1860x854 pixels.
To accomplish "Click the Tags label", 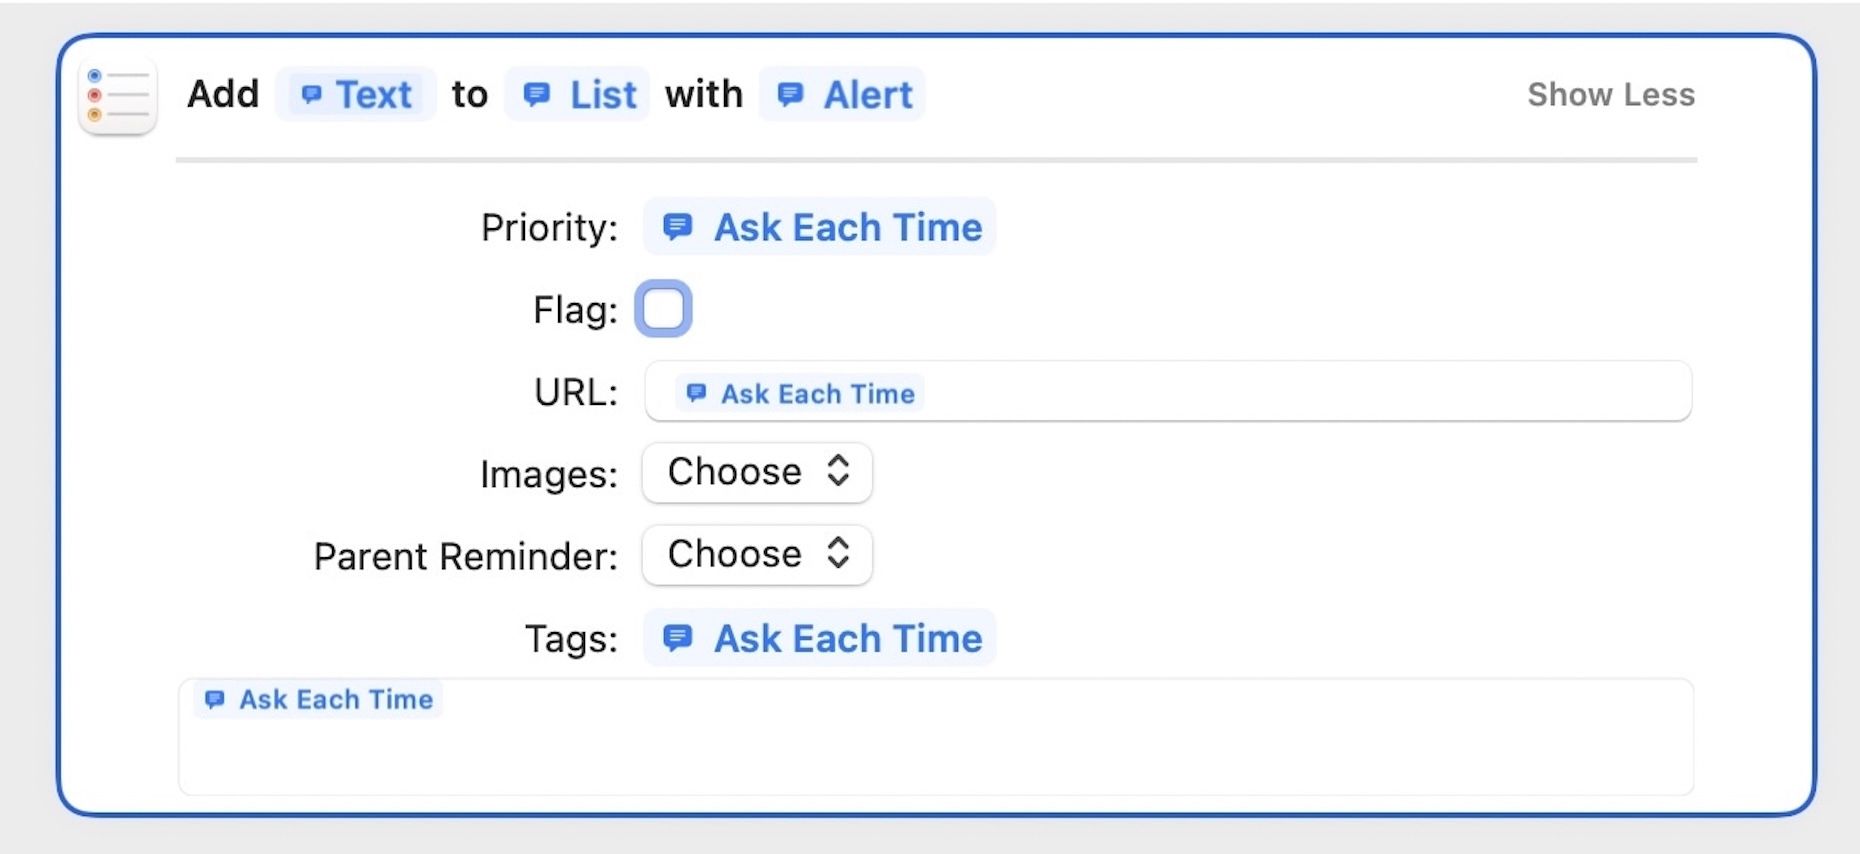I will [571, 639].
